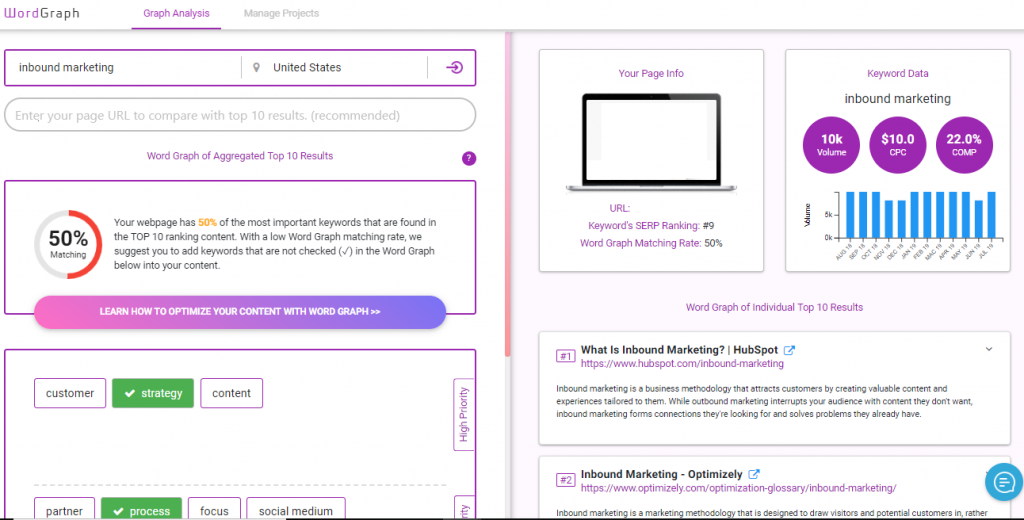
Task: Click Word Graph Matching Rate 50% text
Action: click(x=650, y=243)
